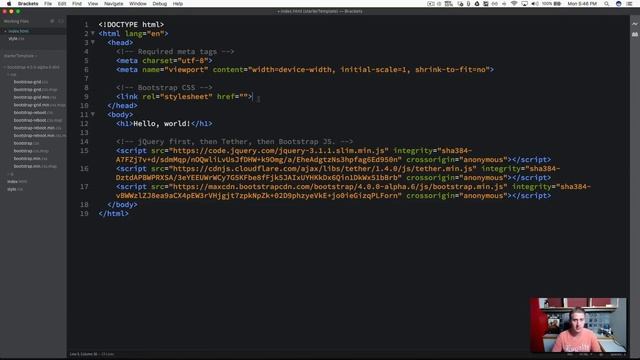640x360 pixels.
Task: Open bootstrap-grid.min.css in file tree
Action: coord(35,98)
